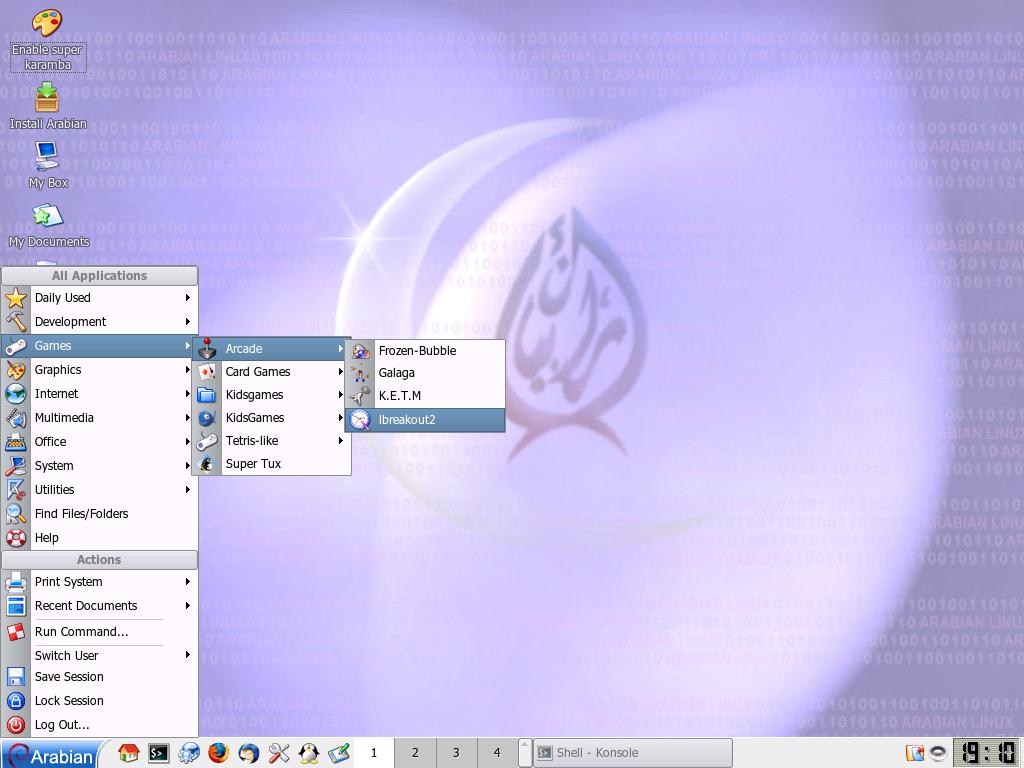Choose Run Command... from the menu
This screenshot has width=1024, height=768.
(x=99, y=632)
